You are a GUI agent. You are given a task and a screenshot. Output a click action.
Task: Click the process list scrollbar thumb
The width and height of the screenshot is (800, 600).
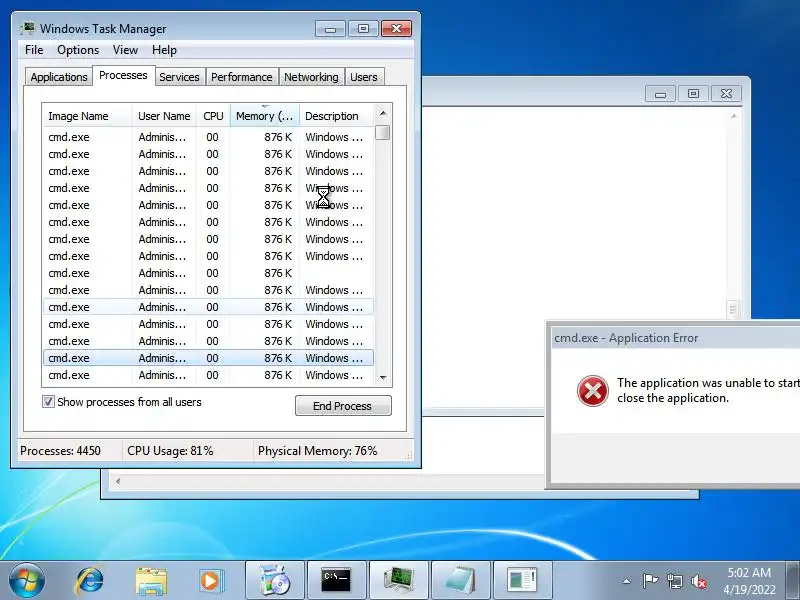383,132
